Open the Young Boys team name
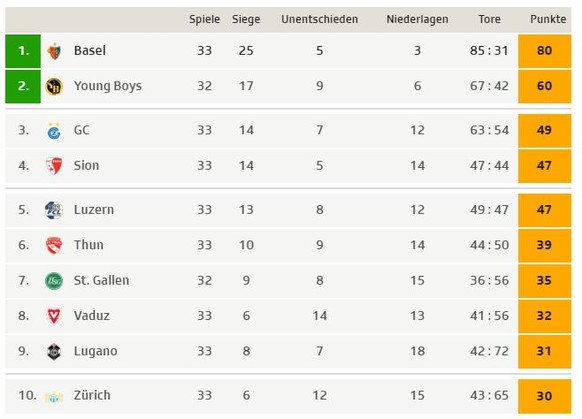 tap(108, 86)
